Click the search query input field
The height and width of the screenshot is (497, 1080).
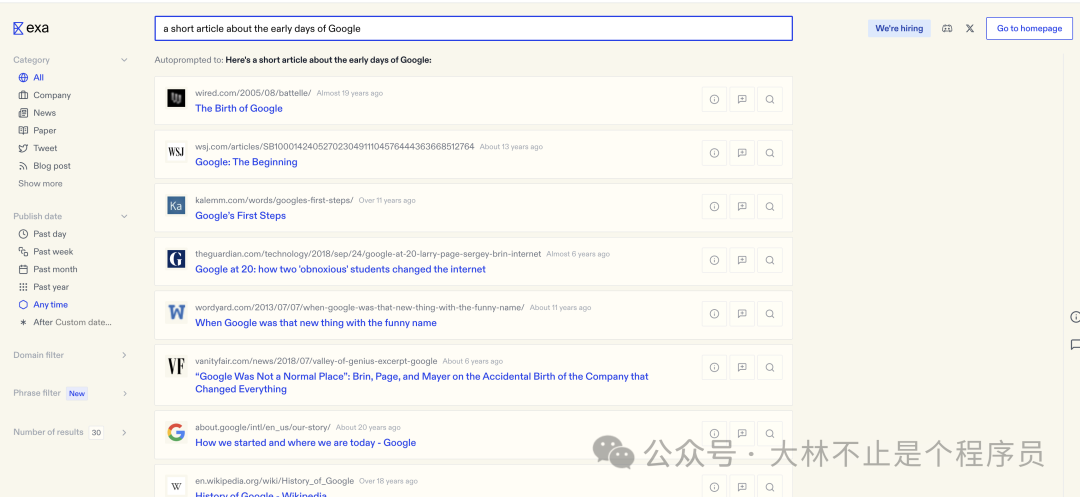point(473,29)
